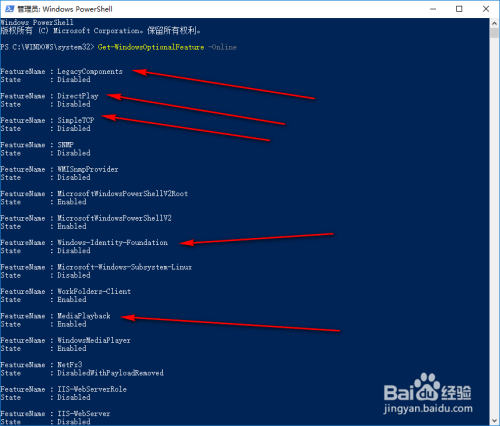Click the PowerShell icon in title bar
The image size is (500, 426).
point(9,9)
